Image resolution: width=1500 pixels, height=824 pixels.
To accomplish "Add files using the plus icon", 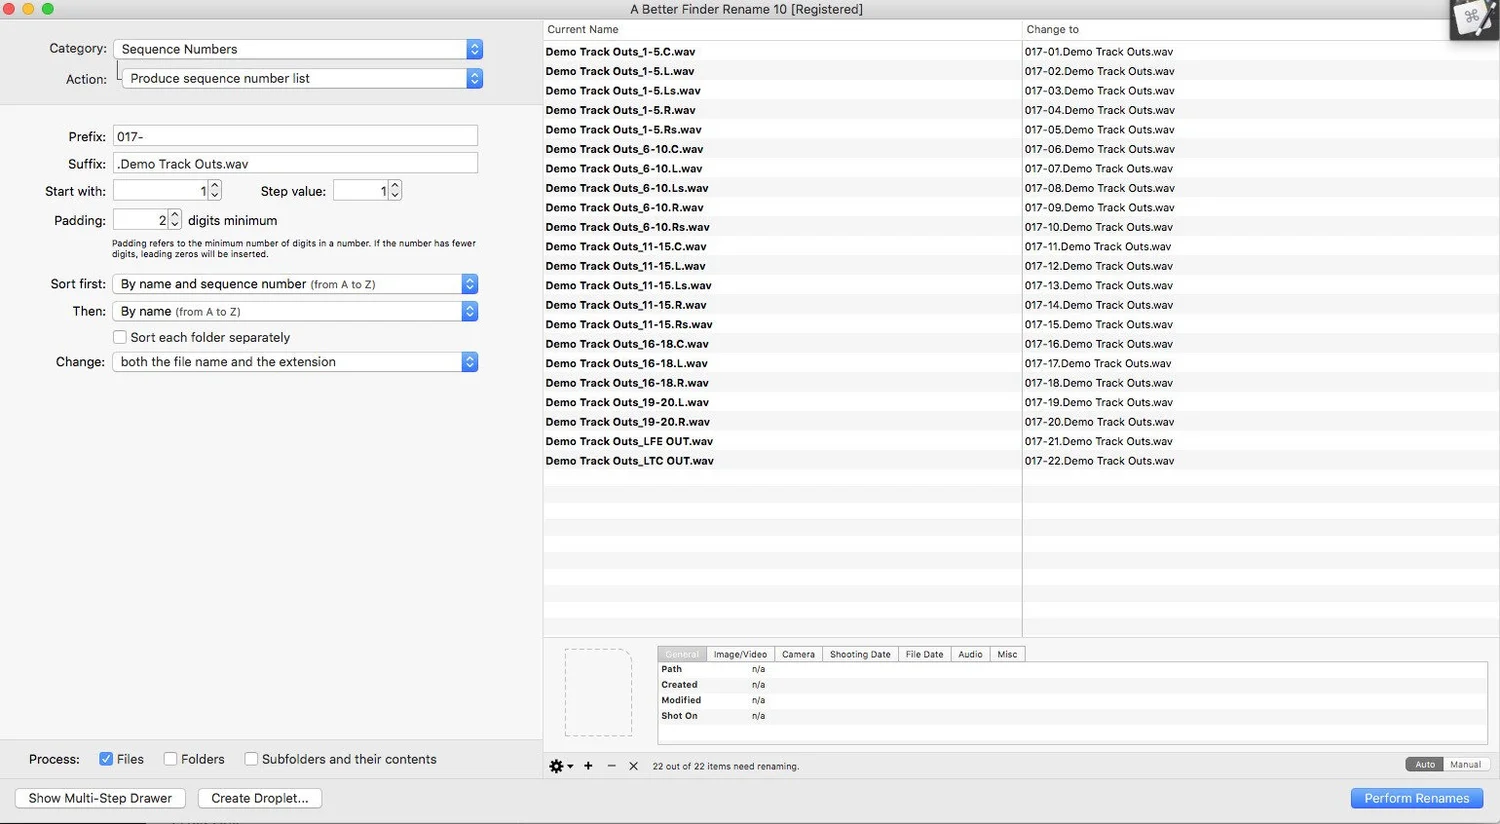I will [x=588, y=766].
